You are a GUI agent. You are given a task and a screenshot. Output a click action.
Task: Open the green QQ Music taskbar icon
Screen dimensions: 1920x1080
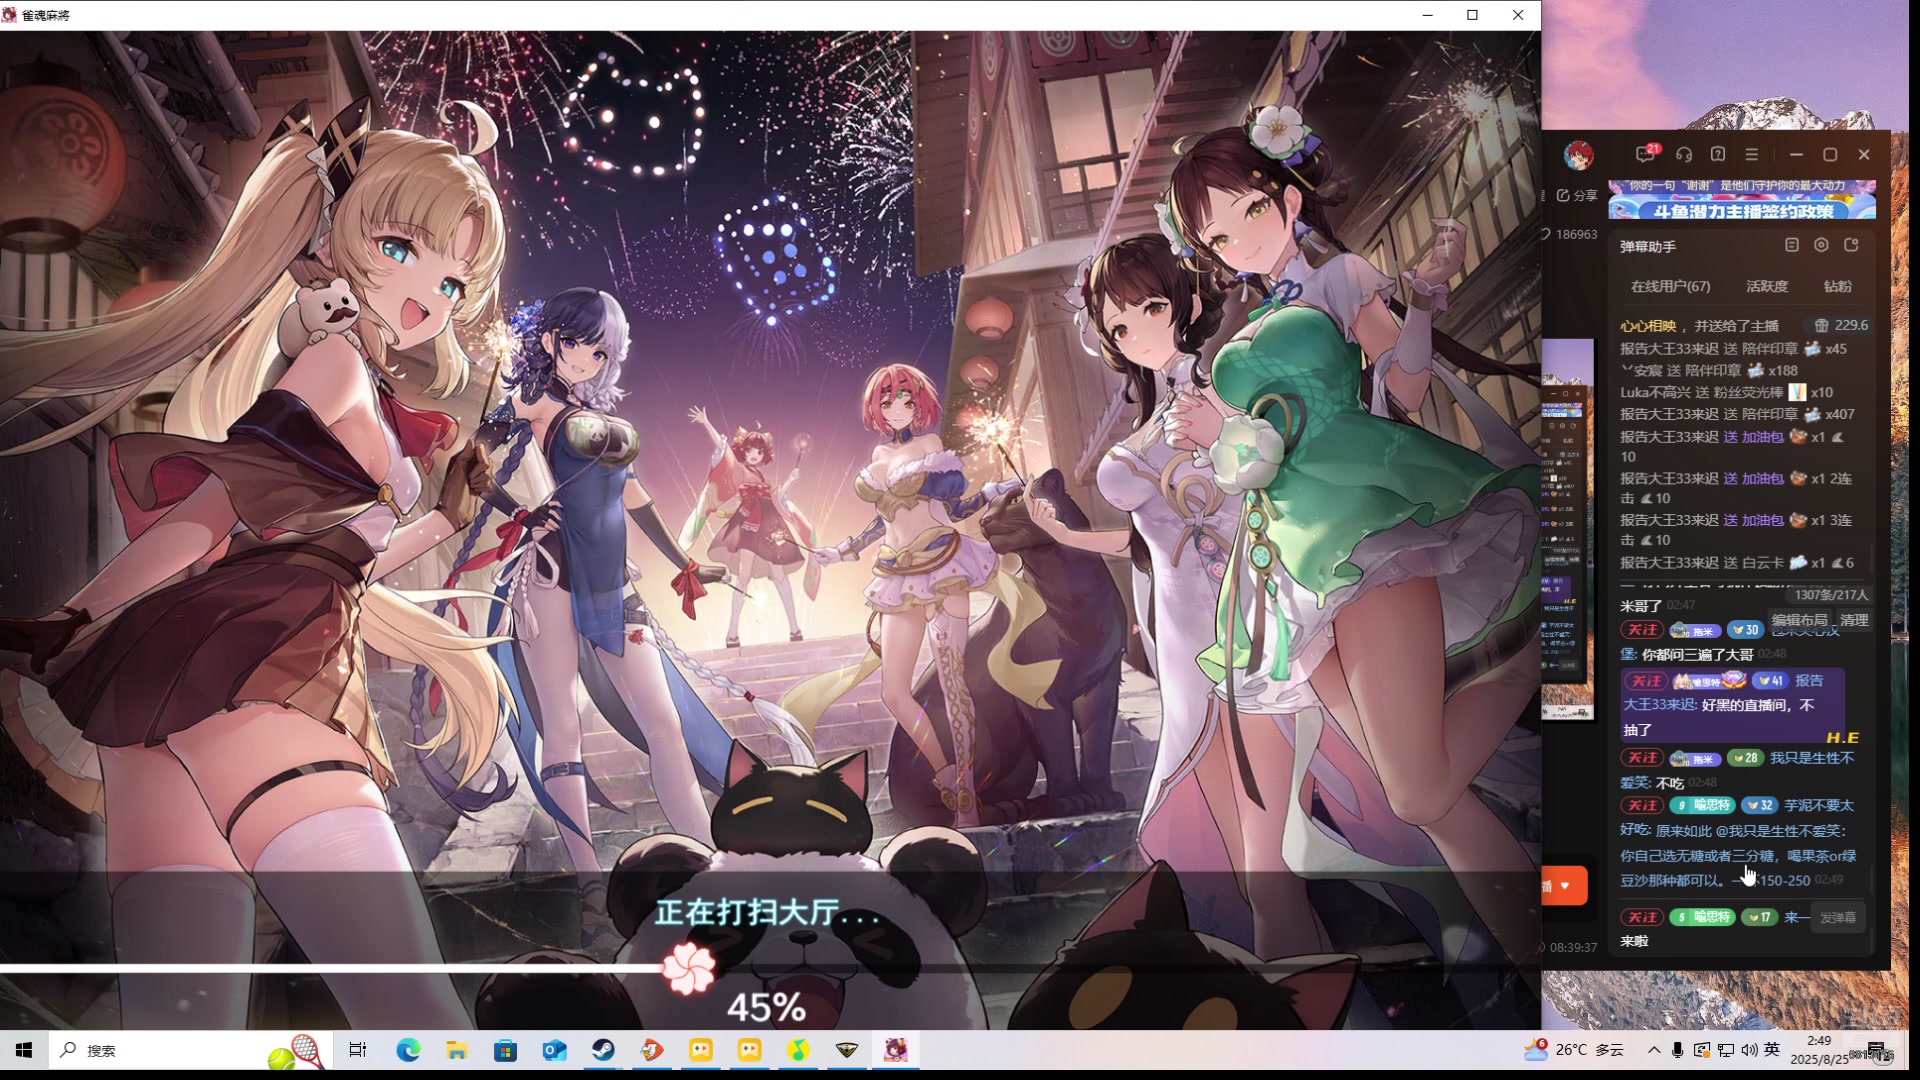pyautogui.click(x=798, y=1050)
